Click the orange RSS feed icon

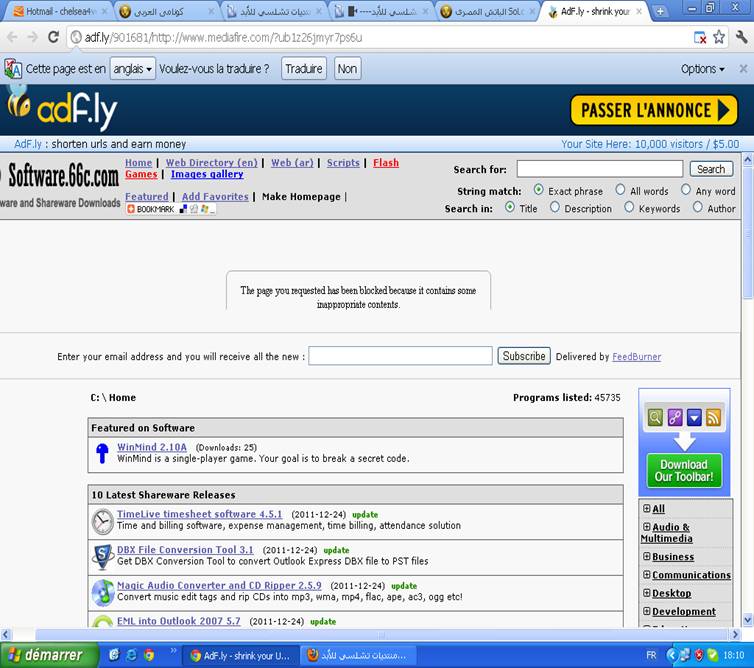click(x=714, y=417)
